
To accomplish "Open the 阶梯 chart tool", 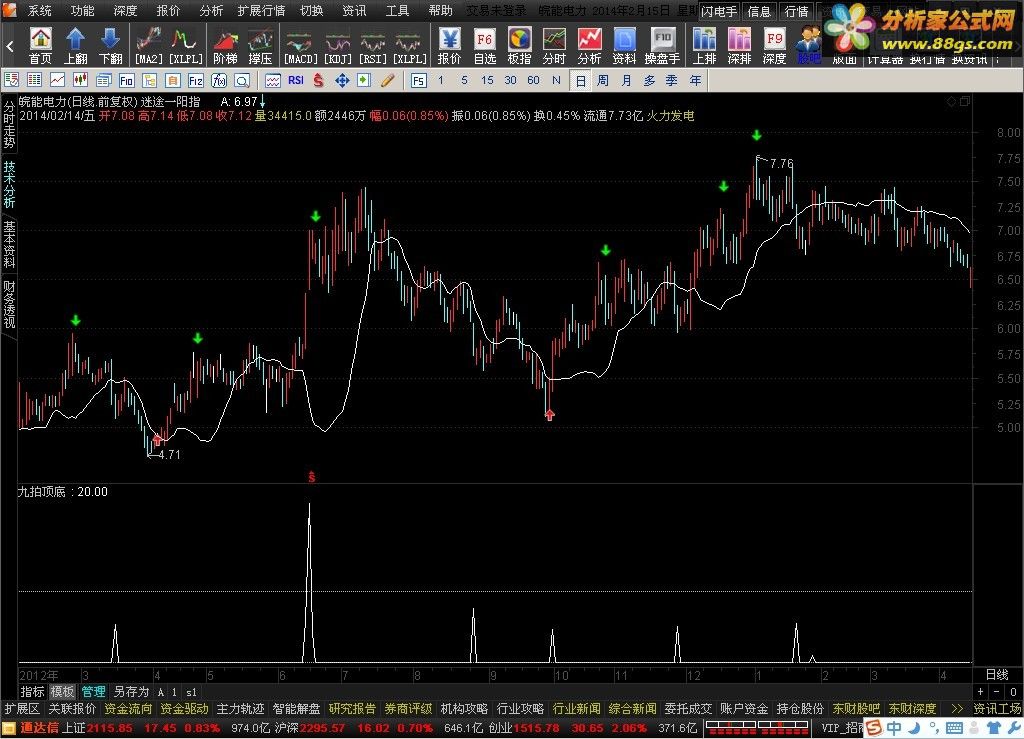I will tap(225, 45).
